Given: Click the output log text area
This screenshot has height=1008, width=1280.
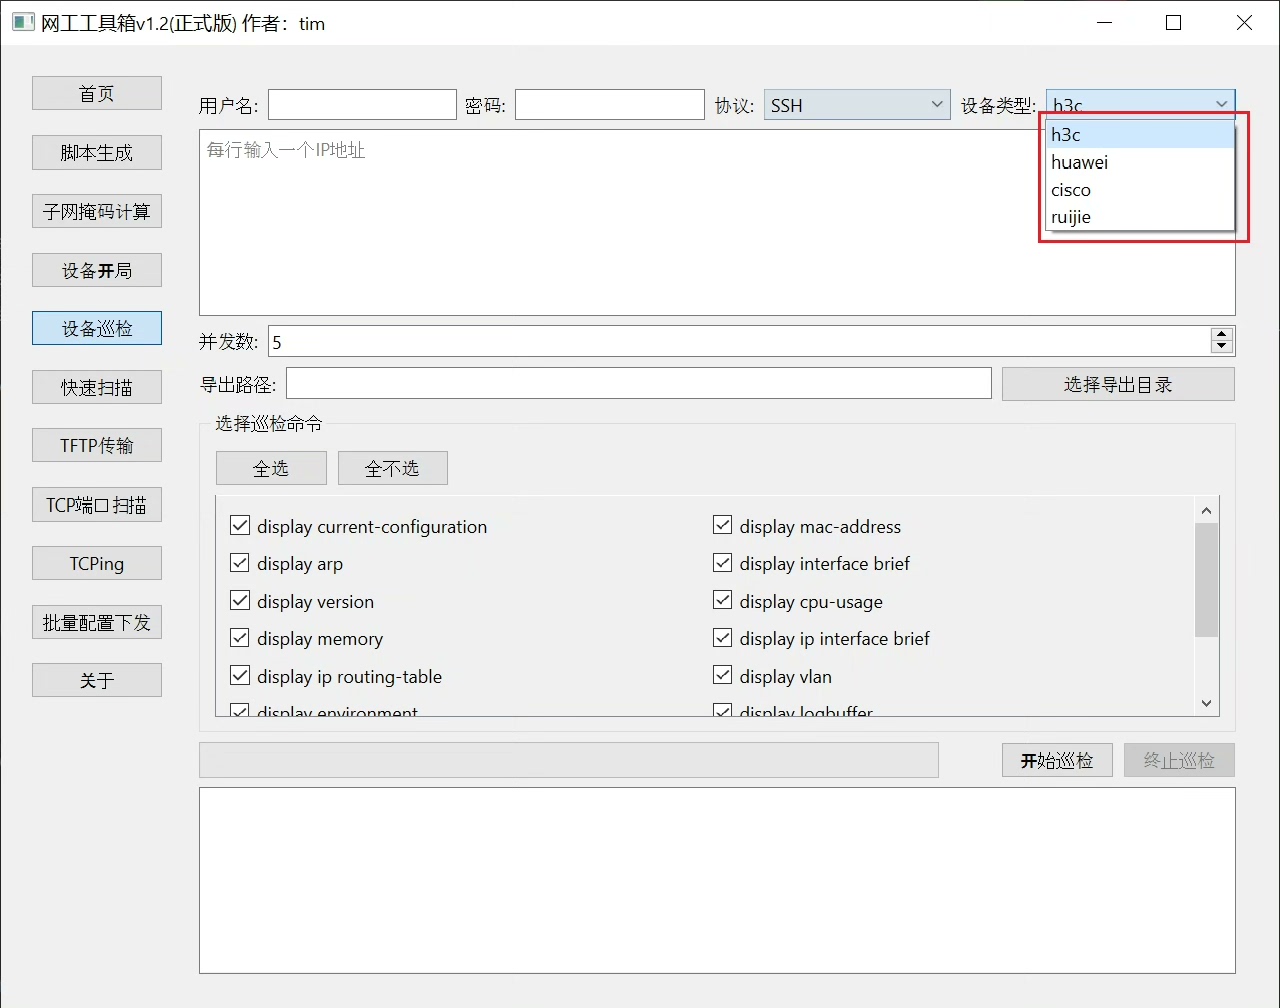Looking at the screenshot, I should (x=717, y=880).
